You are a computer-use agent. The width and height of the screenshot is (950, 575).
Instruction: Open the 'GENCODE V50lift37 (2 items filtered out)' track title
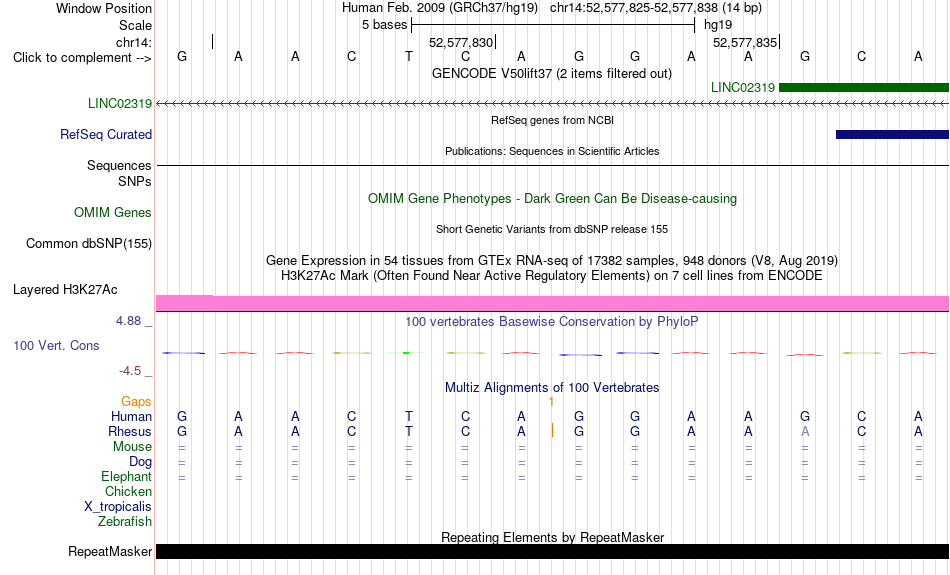point(551,73)
